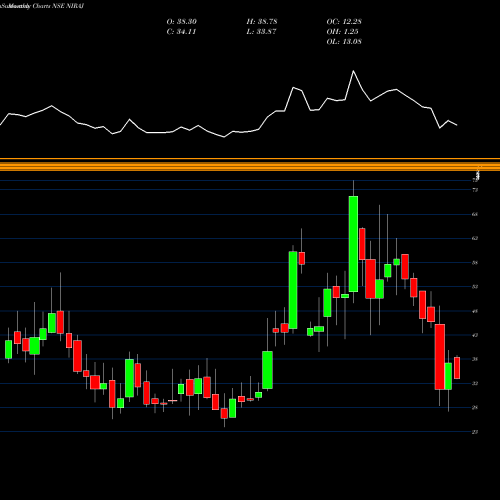Click the 53 price axis label

tap(475, 287)
